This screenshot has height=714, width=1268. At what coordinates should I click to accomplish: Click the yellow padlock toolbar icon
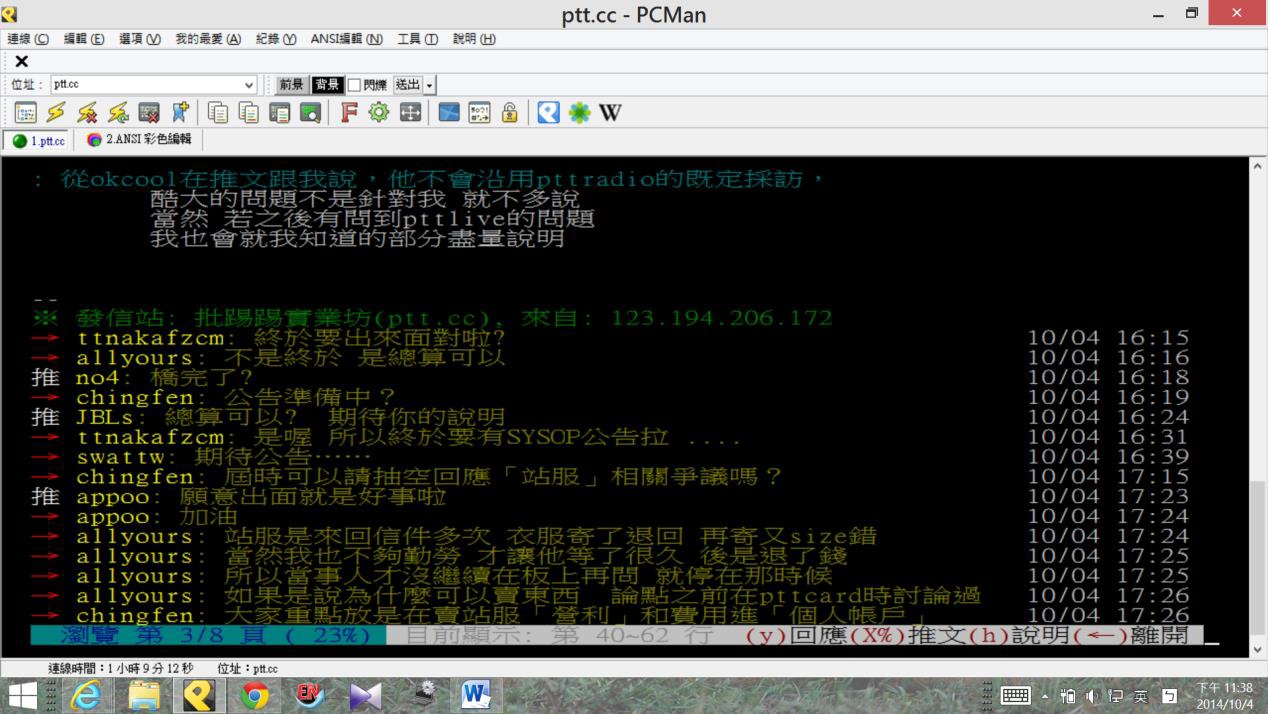[510, 112]
